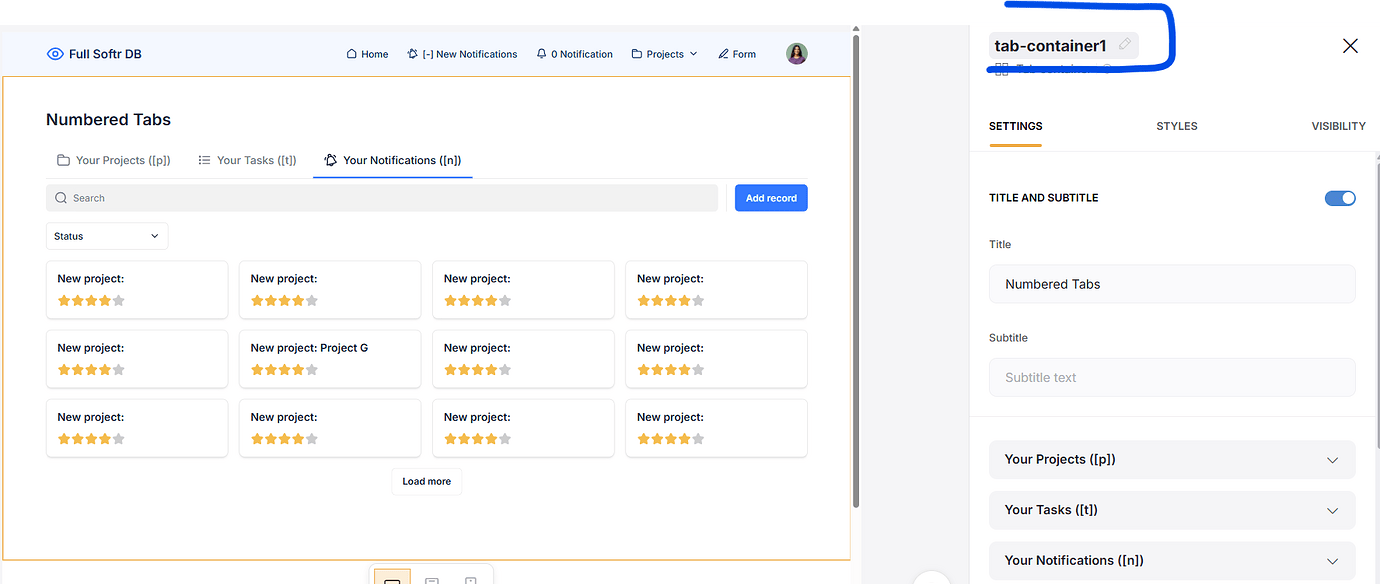Open the Status filter dropdown
1380x584 pixels.
(106, 236)
